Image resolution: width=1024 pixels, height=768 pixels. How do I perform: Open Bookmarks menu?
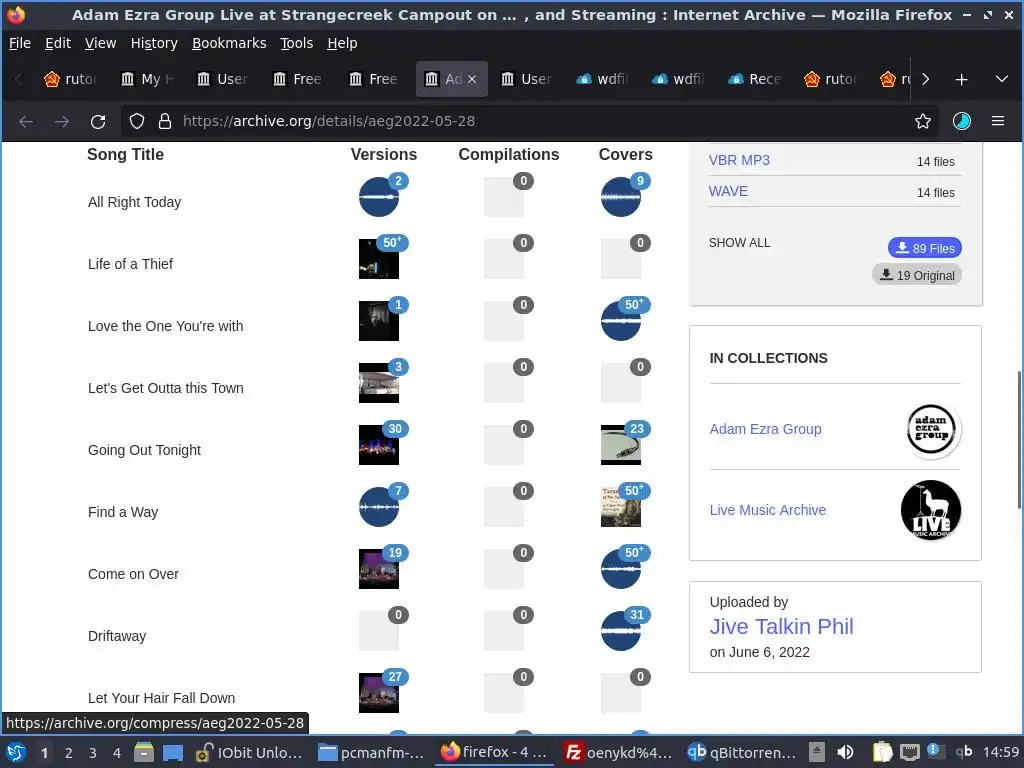click(x=229, y=43)
